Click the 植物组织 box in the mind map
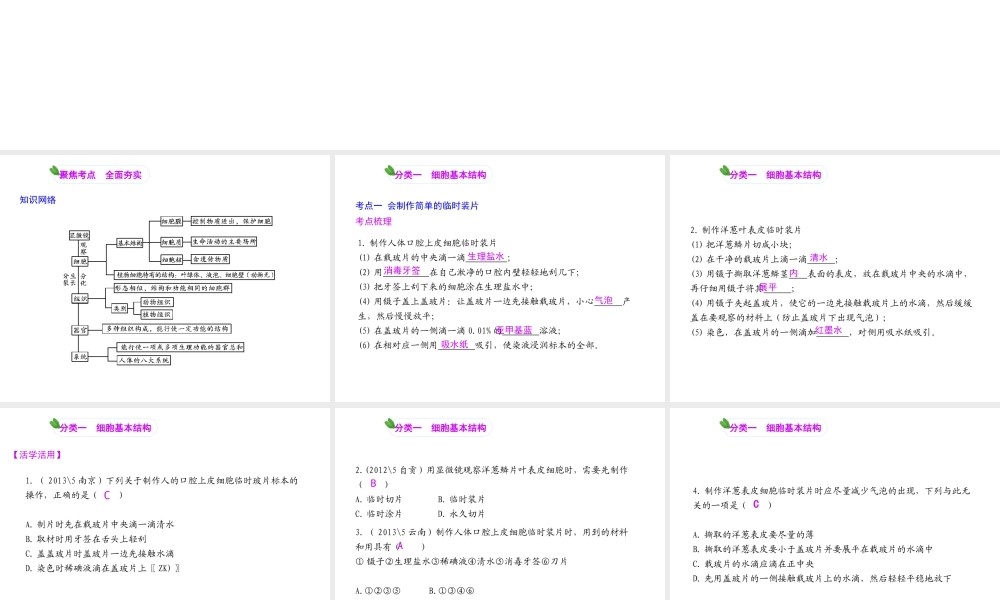 click(156, 314)
